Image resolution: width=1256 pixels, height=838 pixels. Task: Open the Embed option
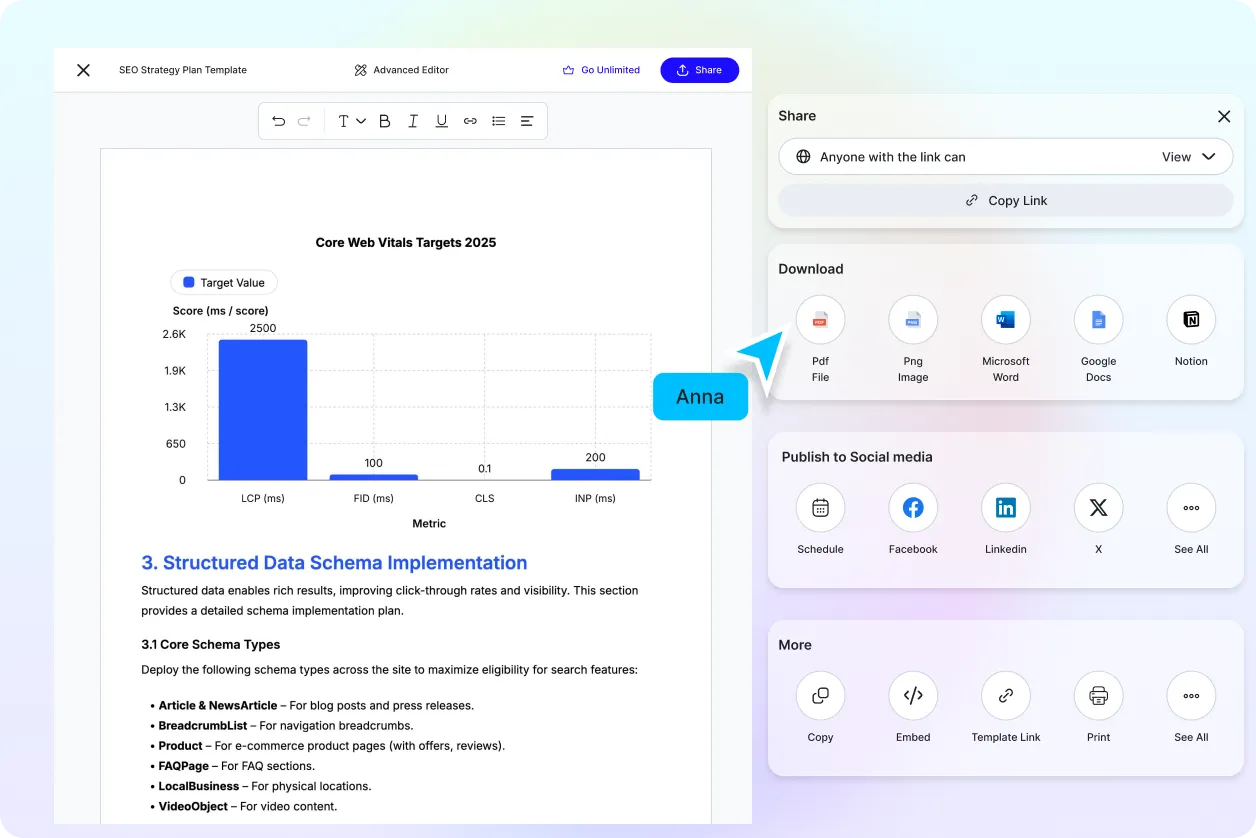pyautogui.click(x=913, y=696)
